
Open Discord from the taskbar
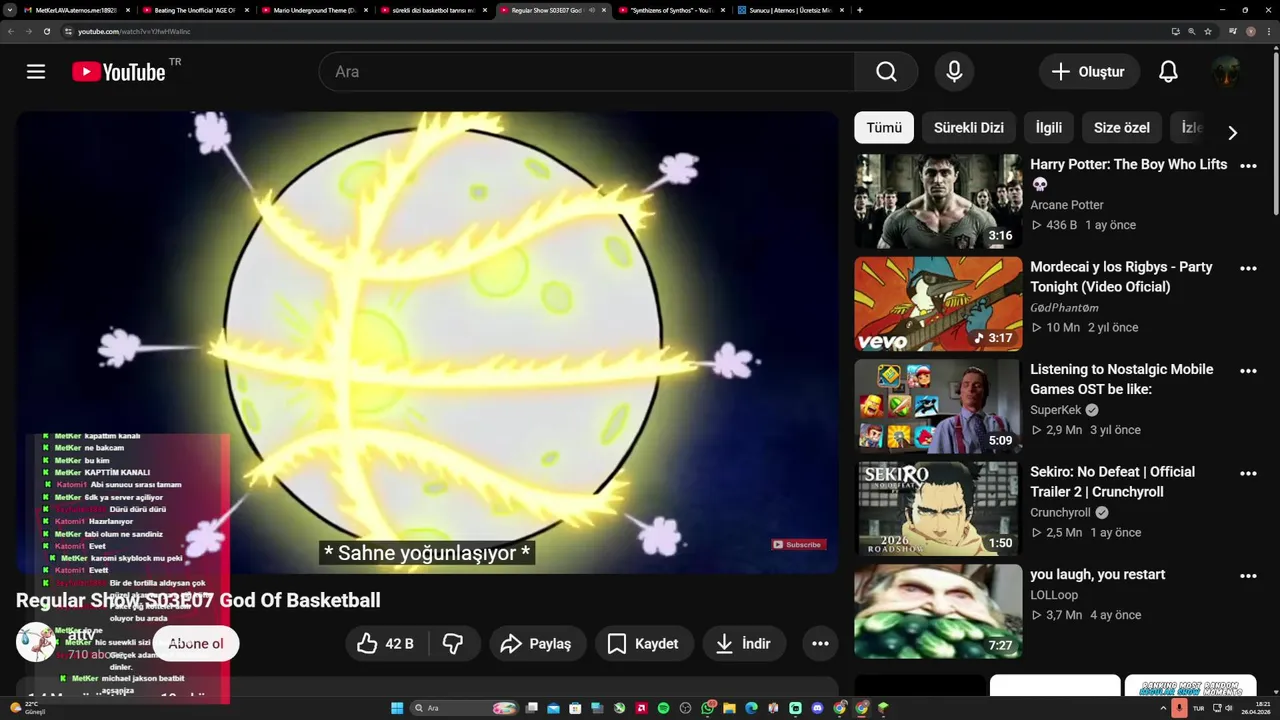click(x=817, y=708)
